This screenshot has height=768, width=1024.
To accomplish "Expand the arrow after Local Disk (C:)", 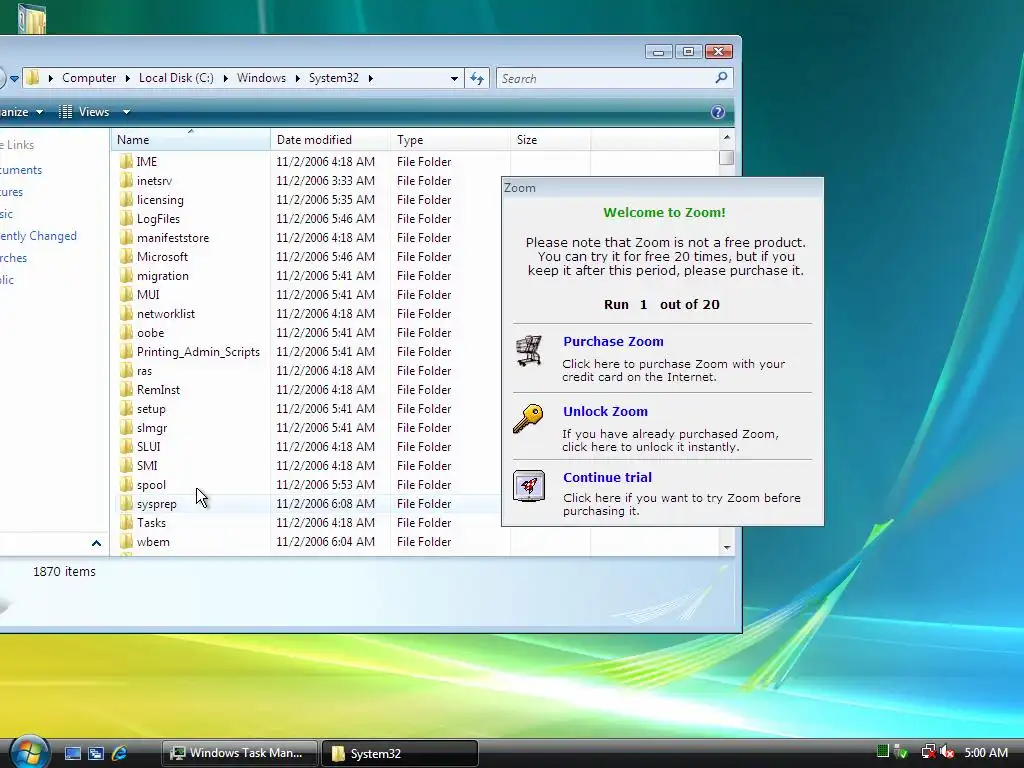I will 225,78.
